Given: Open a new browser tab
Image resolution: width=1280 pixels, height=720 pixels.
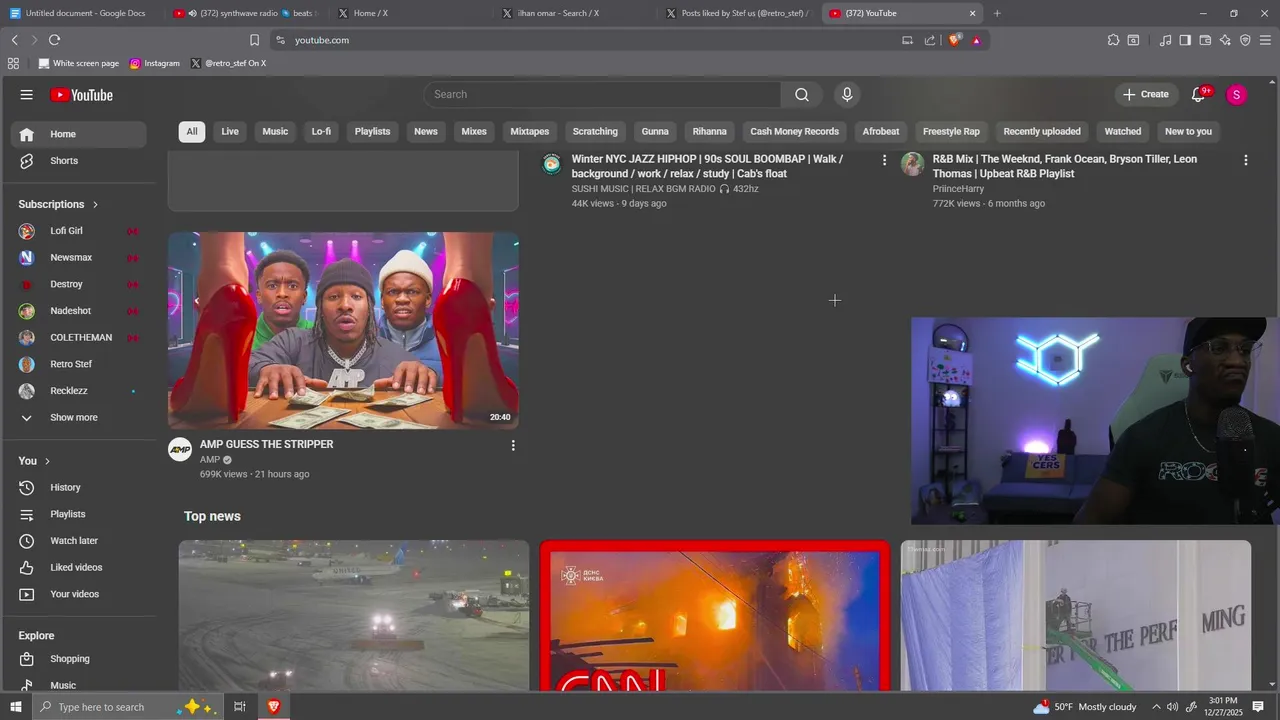Looking at the screenshot, I should pyautogui.click(x=997, y=13).
